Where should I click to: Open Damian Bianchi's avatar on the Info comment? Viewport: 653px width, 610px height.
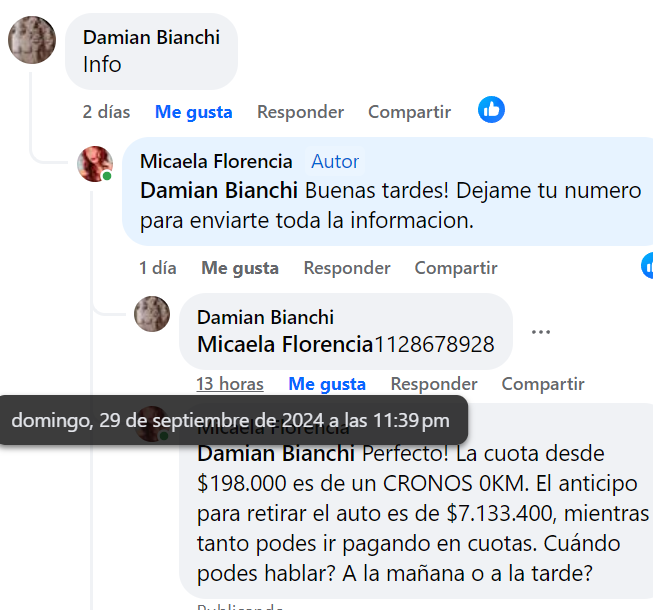pos(32,40)
